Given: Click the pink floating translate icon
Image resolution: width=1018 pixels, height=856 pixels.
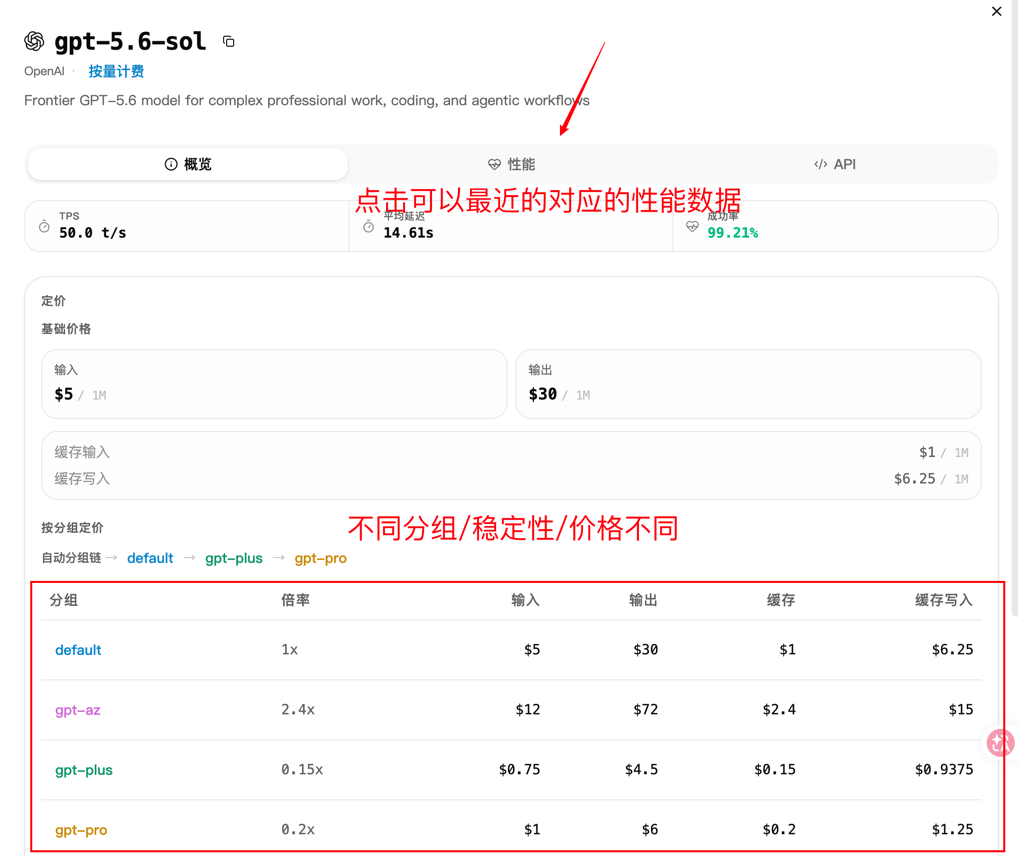Looking at the screenshot, I should click(1000, 742).
